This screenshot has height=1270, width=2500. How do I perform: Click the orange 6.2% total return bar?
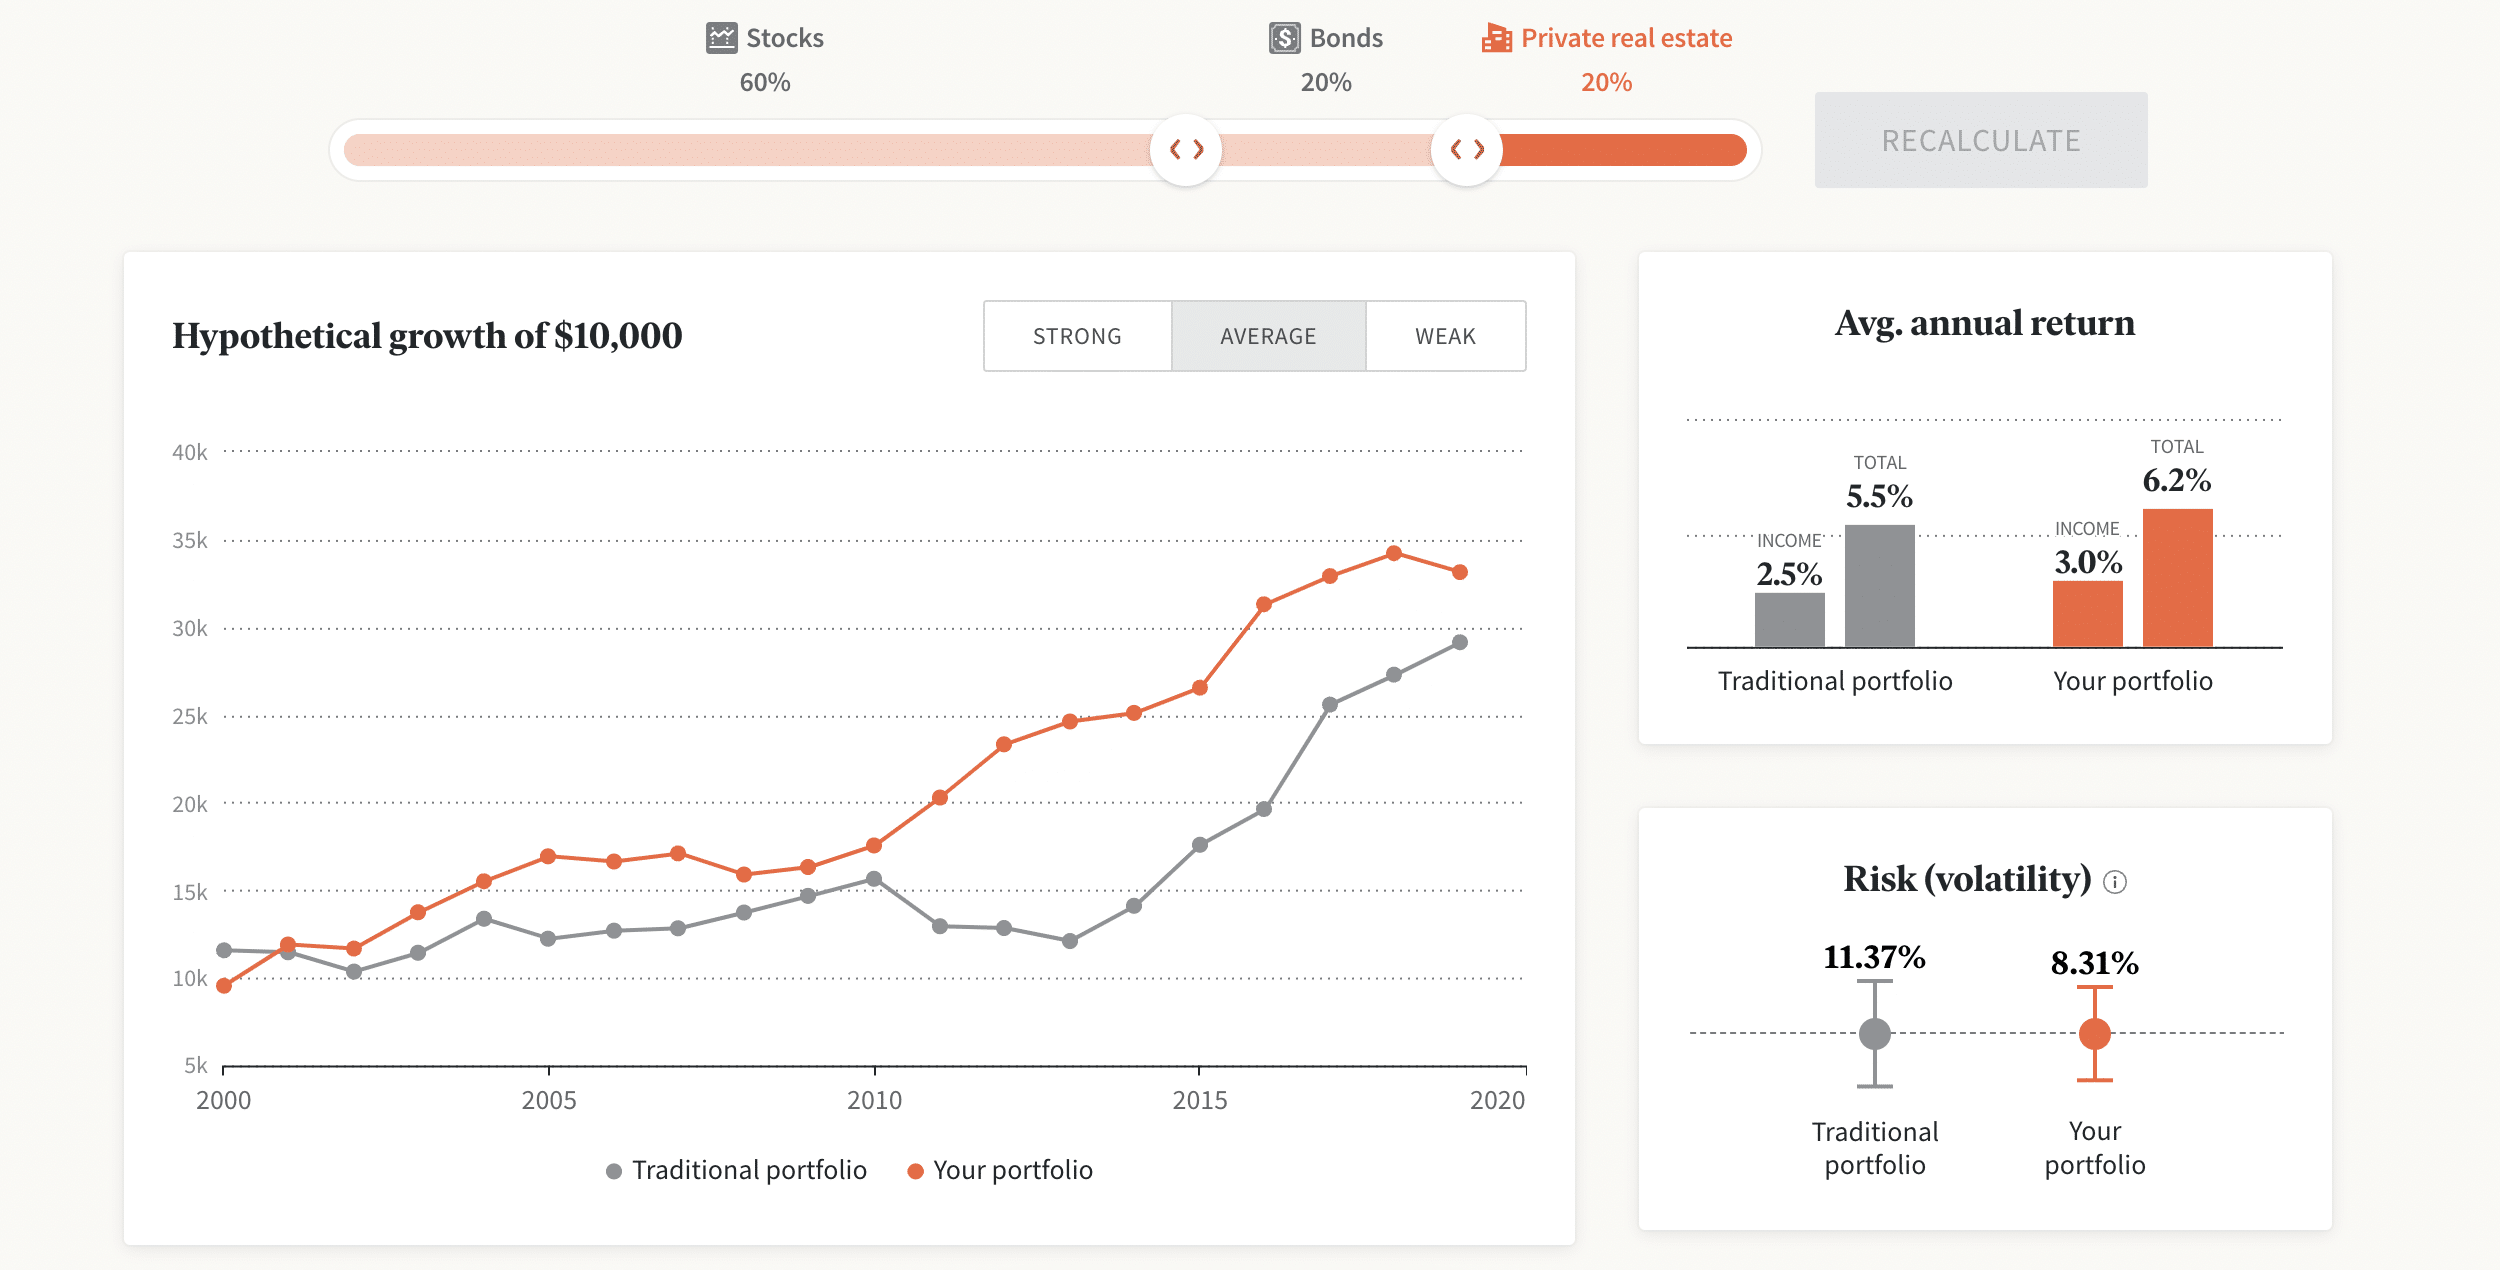(x=2178, y=578)
